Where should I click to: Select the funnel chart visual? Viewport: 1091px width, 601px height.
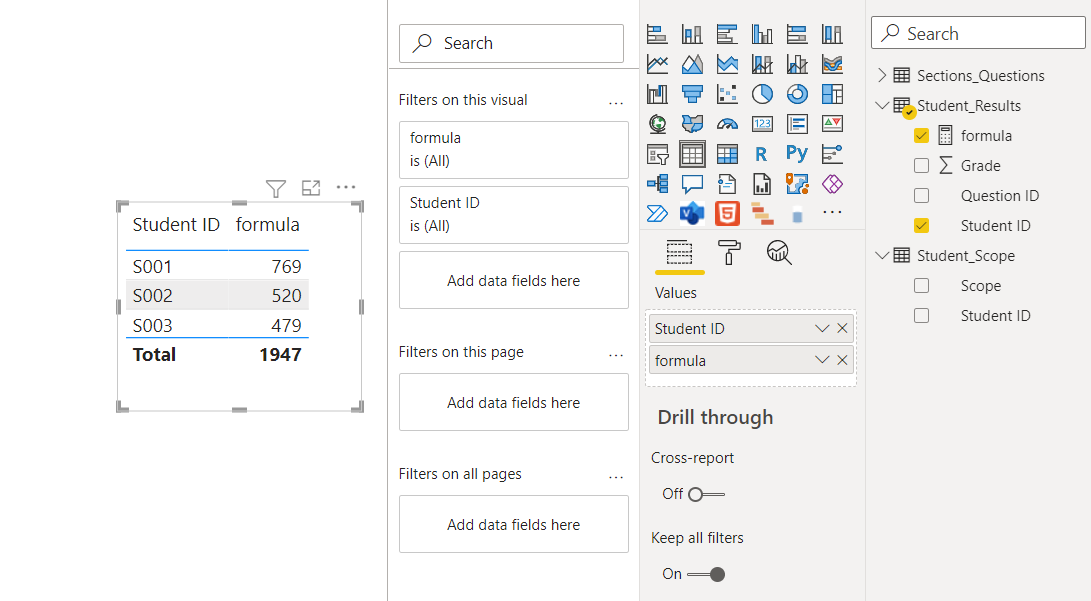pyautogui.click(x=692, y=94)
